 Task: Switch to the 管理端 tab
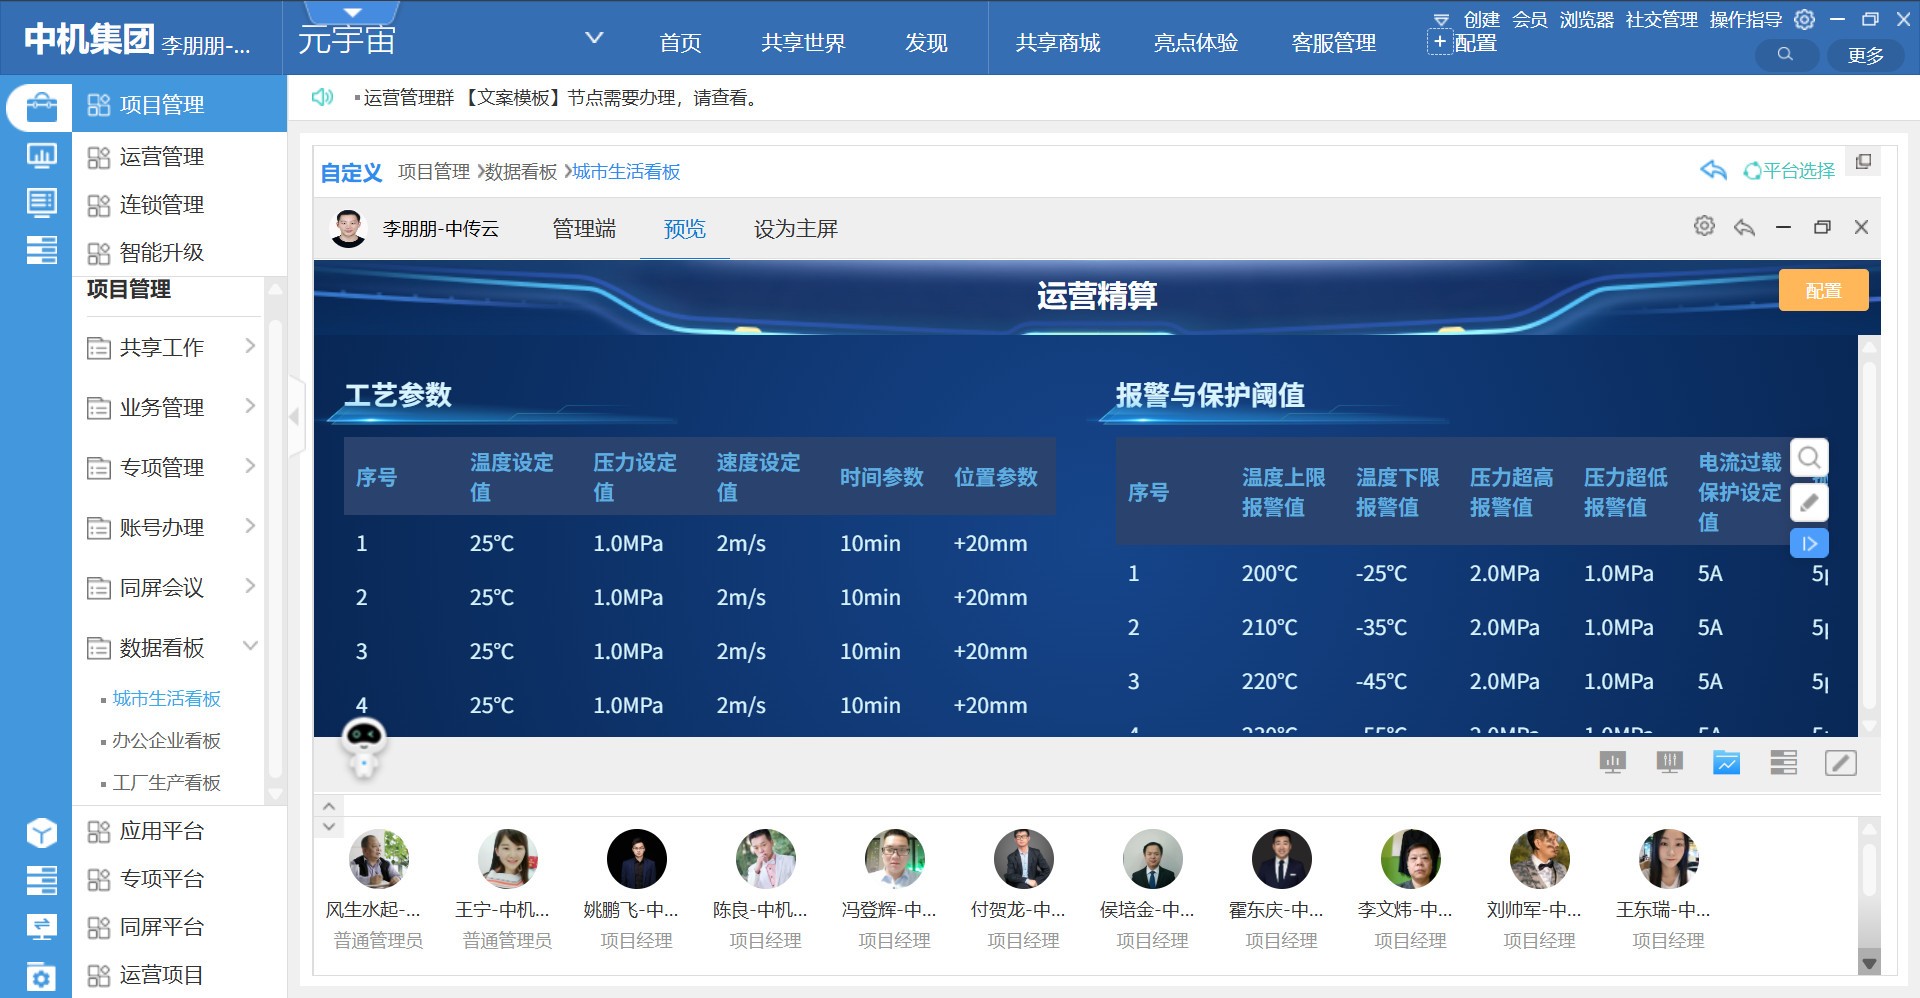[584, 229]
